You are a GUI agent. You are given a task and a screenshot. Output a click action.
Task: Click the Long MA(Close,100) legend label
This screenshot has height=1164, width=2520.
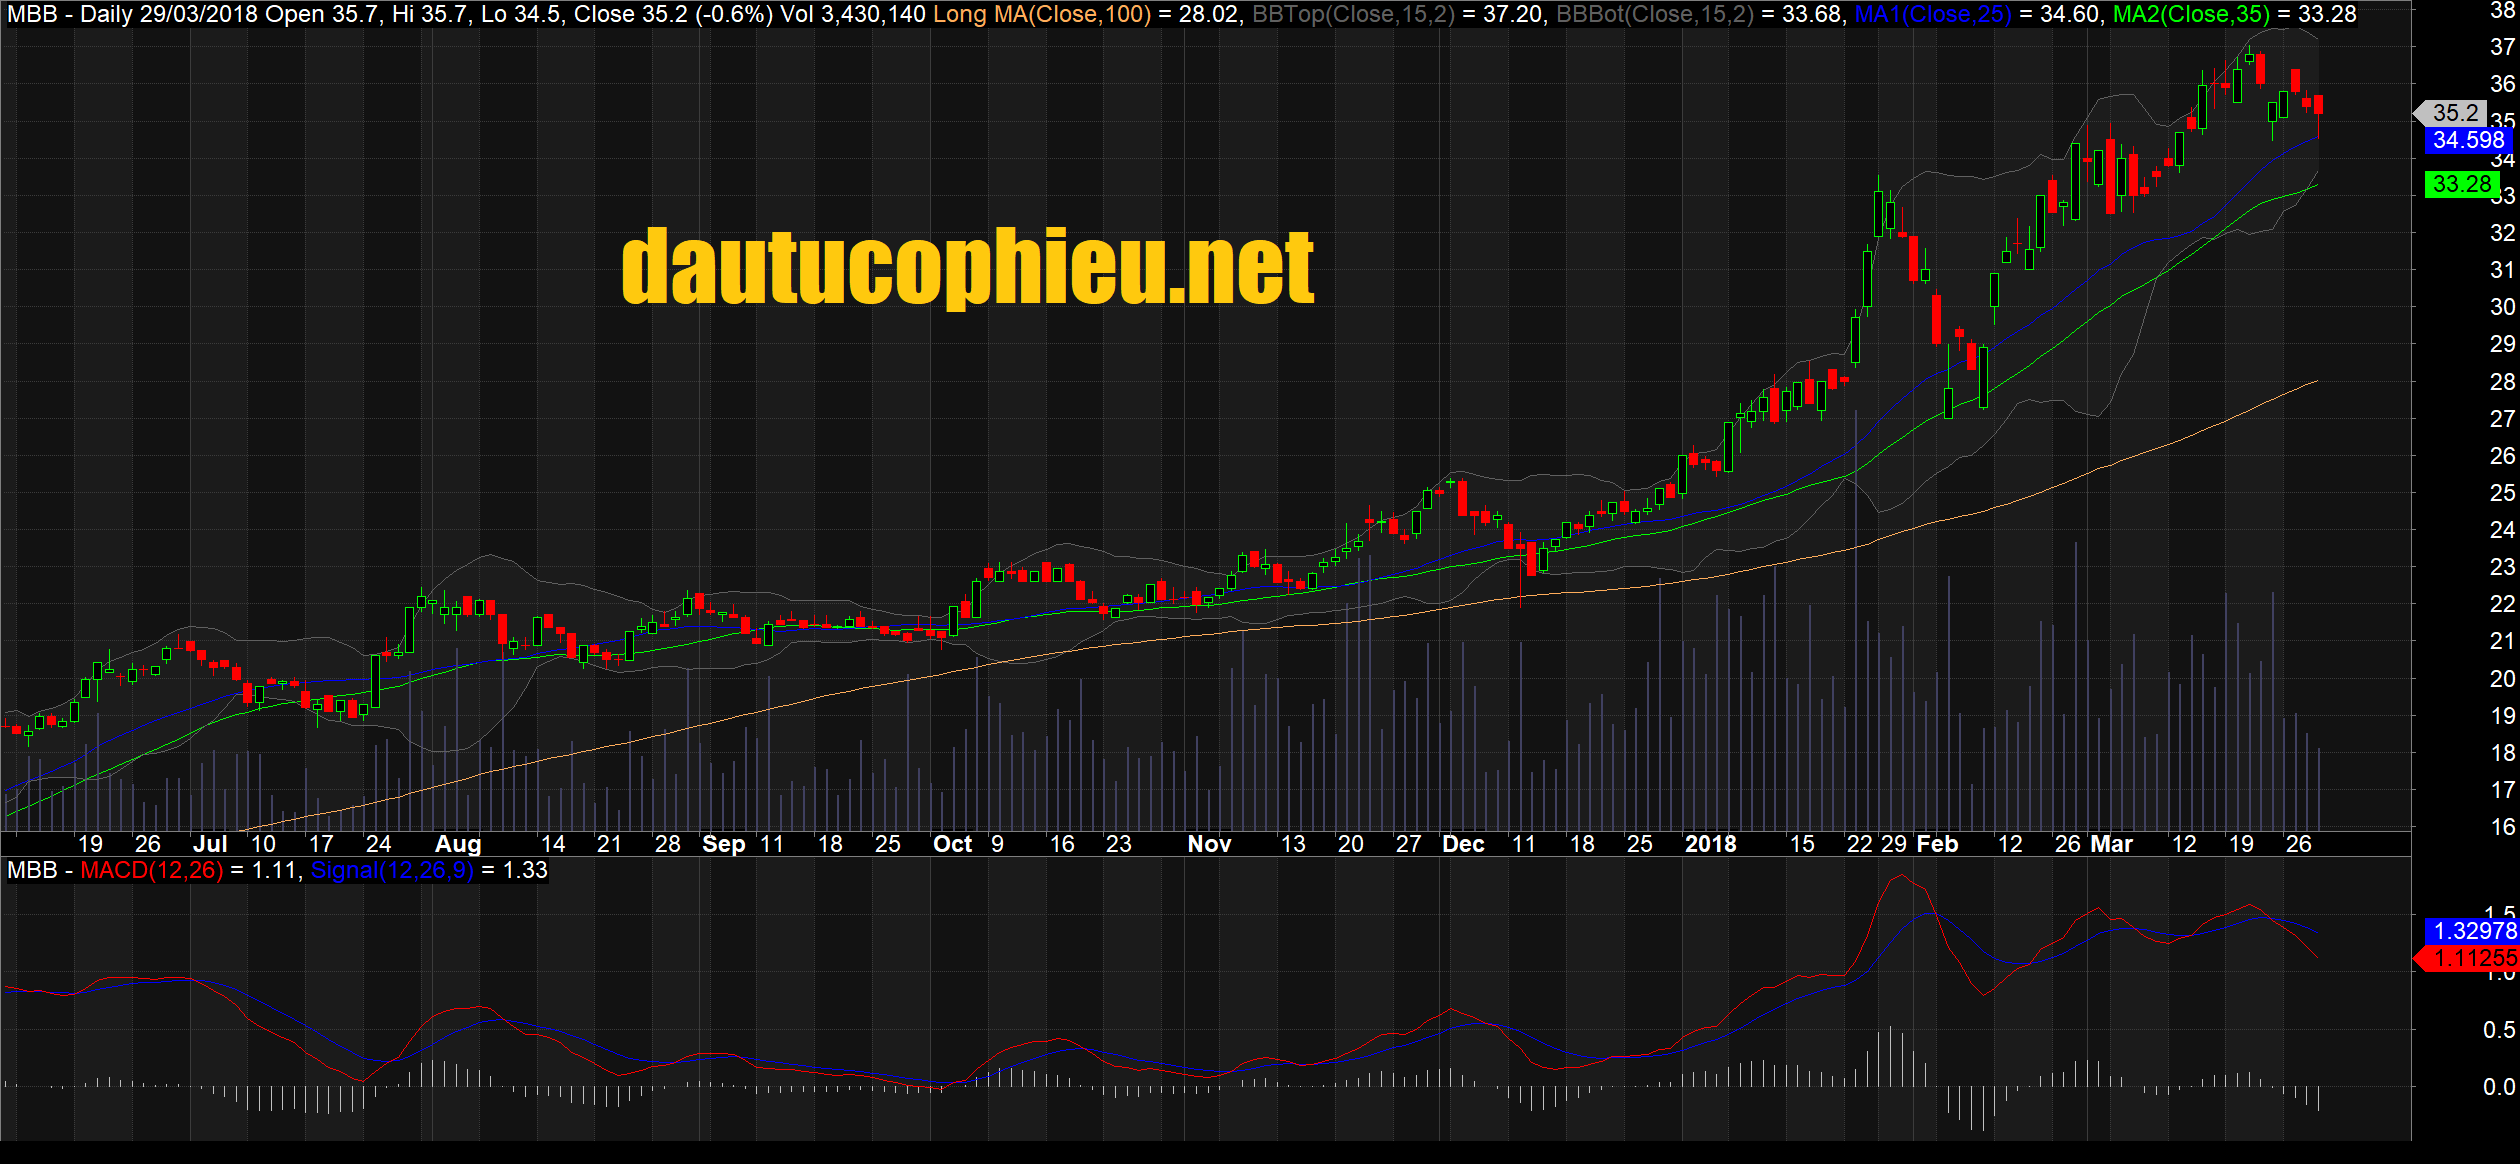[1042, 14]
